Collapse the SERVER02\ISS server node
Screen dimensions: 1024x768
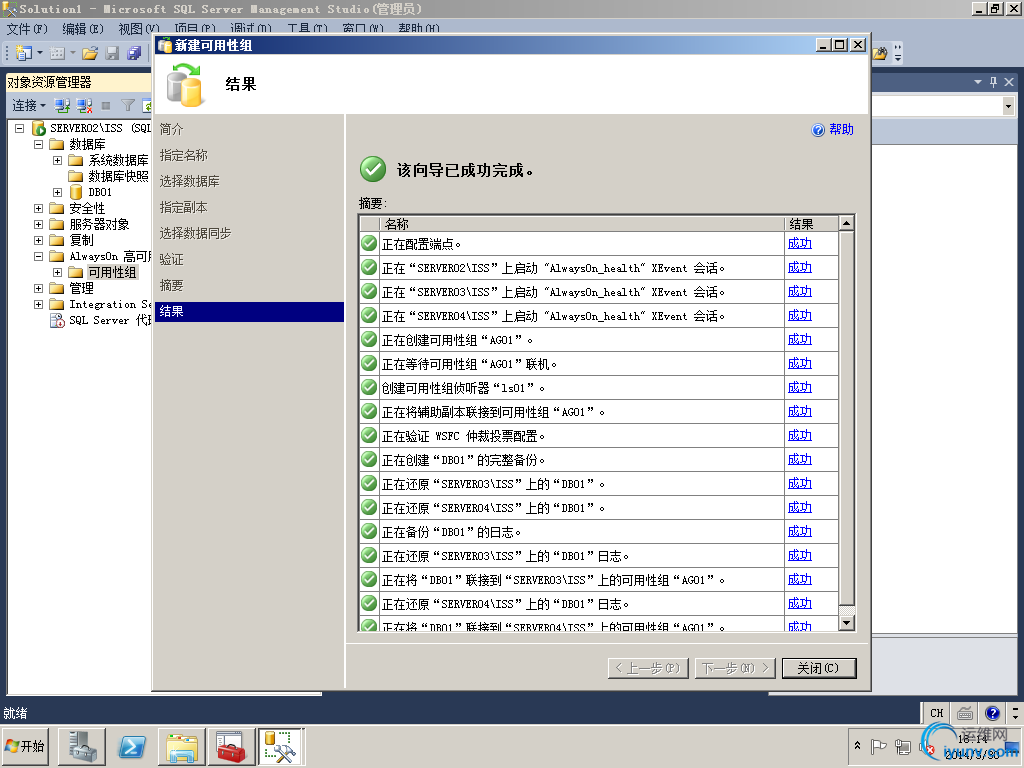(x=20, y=128)
